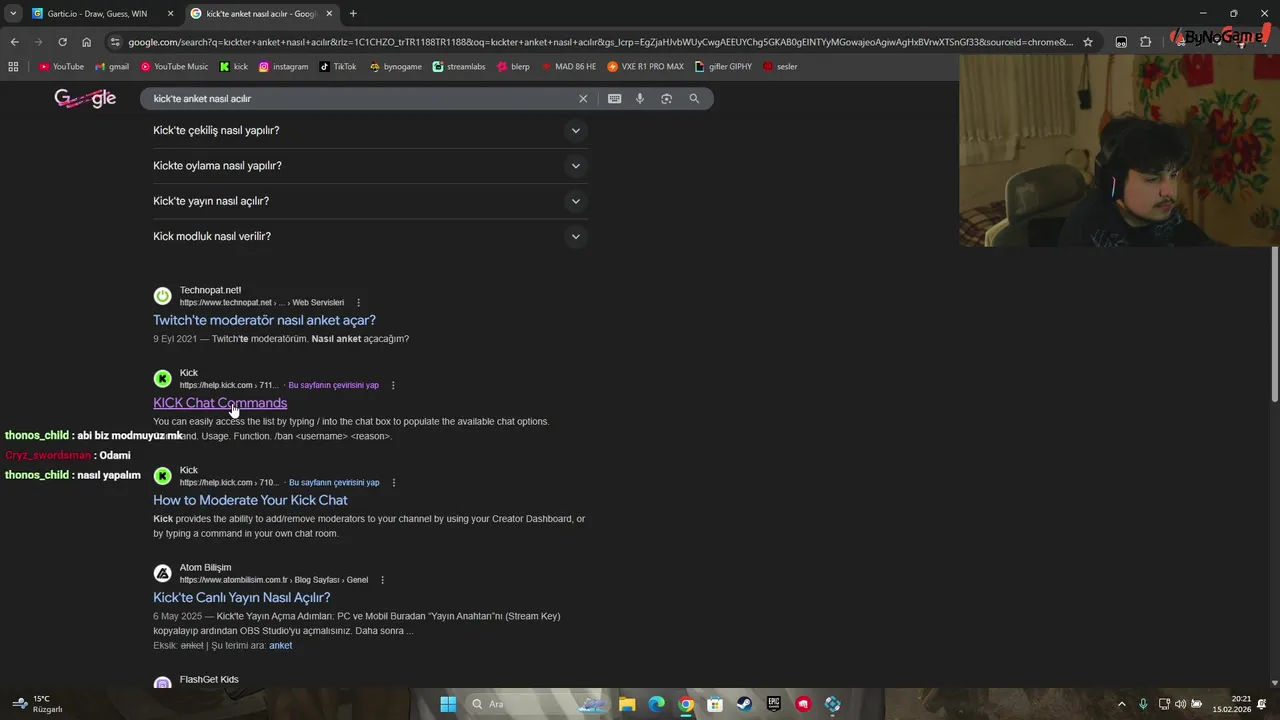Image resolution: width=1280 pixels, height=720 pixels.
Task: Open the on-screen keyboard input tool
Action: (x=614, y=99)
